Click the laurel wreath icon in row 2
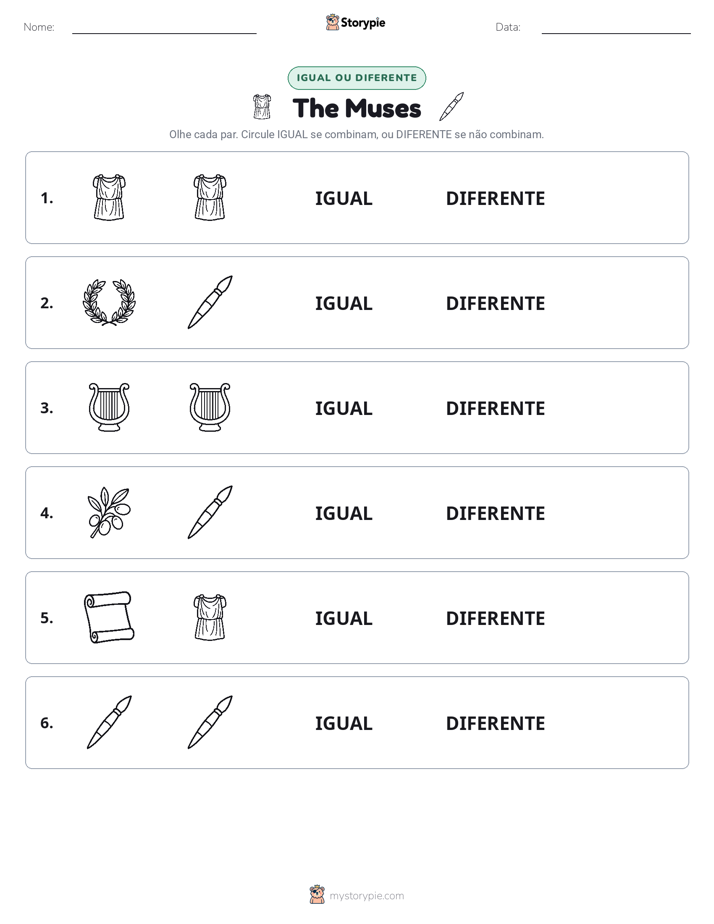The image size is (714, 924). click(x=109, y=302)
